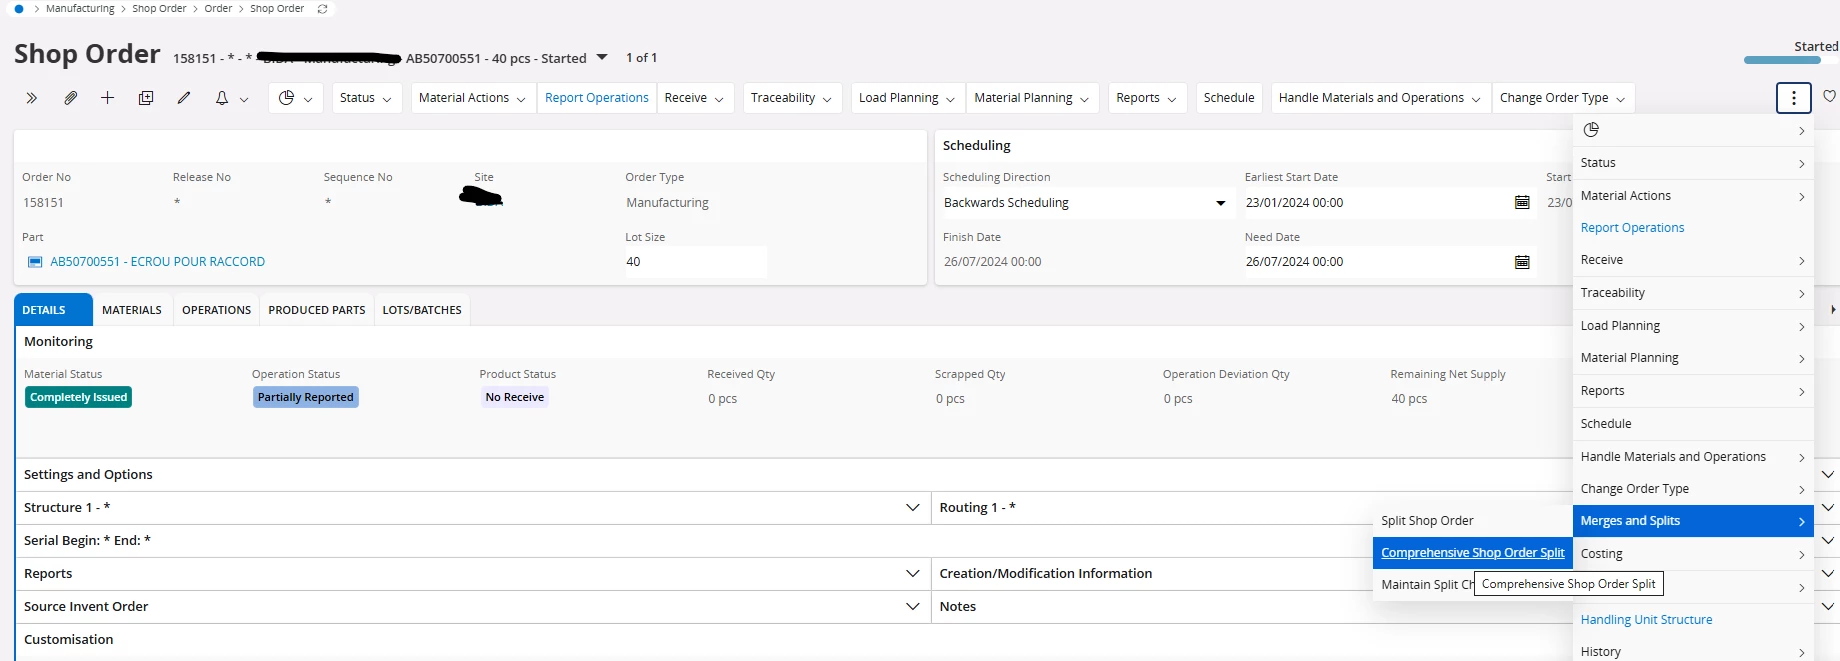Open the Scheduling Direction dropdown

(1220, 203)
